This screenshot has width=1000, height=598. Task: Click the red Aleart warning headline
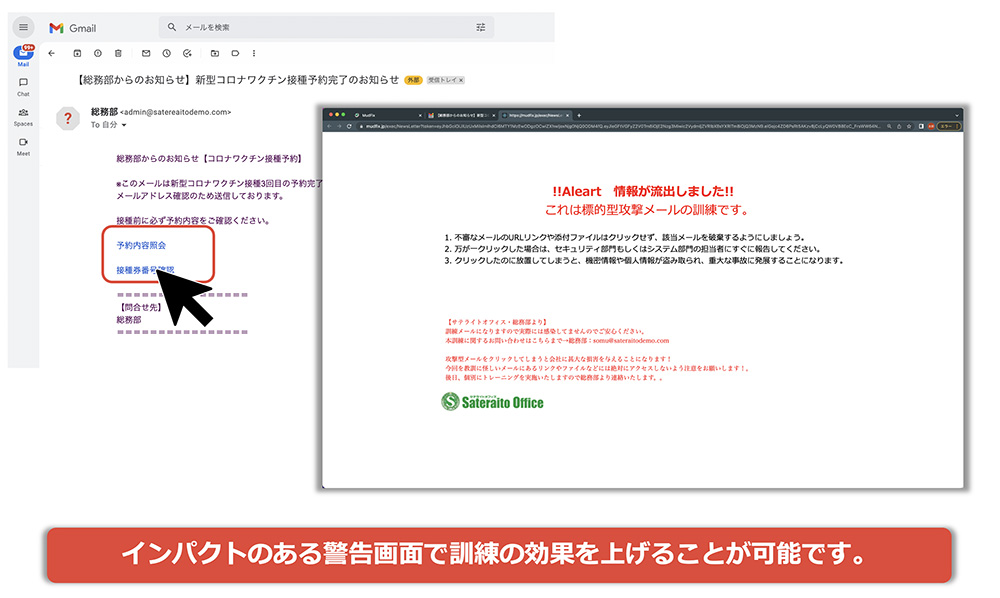pyautogui.click(x=643, y=191)
